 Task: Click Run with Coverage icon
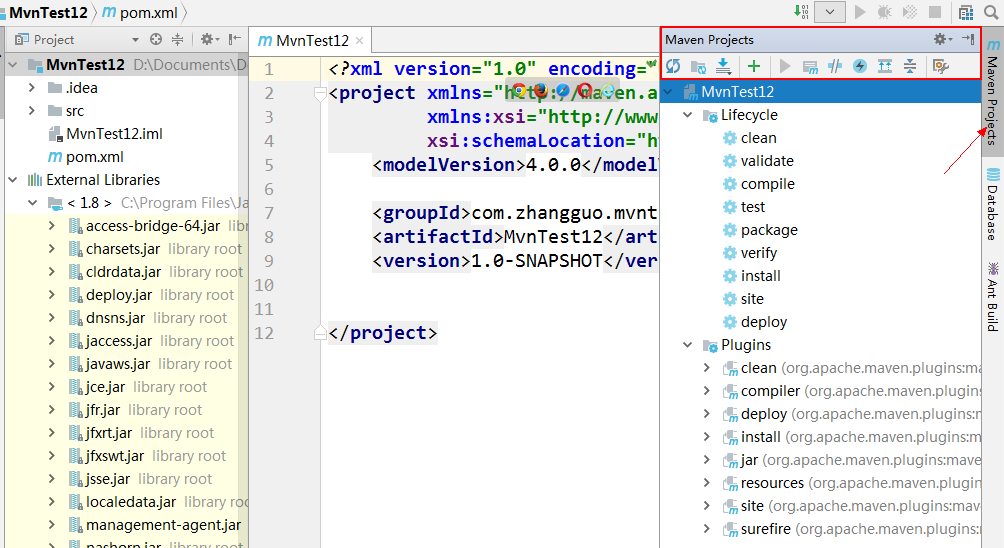tap(910, 12)
